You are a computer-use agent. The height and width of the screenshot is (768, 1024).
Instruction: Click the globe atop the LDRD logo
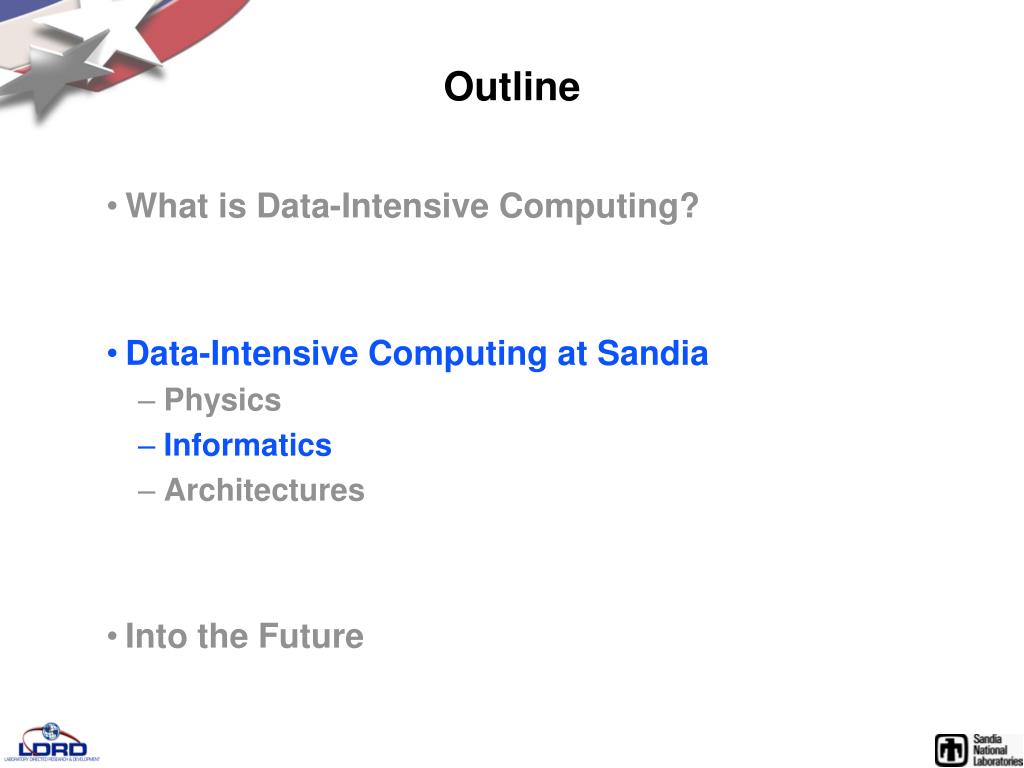tap(50, 731)
